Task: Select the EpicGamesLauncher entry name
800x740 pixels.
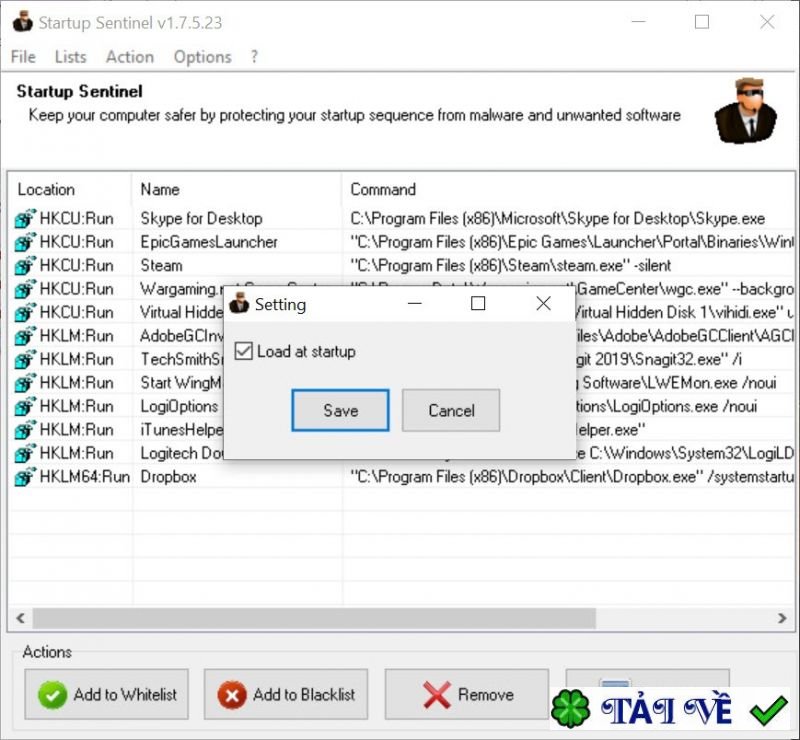Action: click(x=209, y=242)
